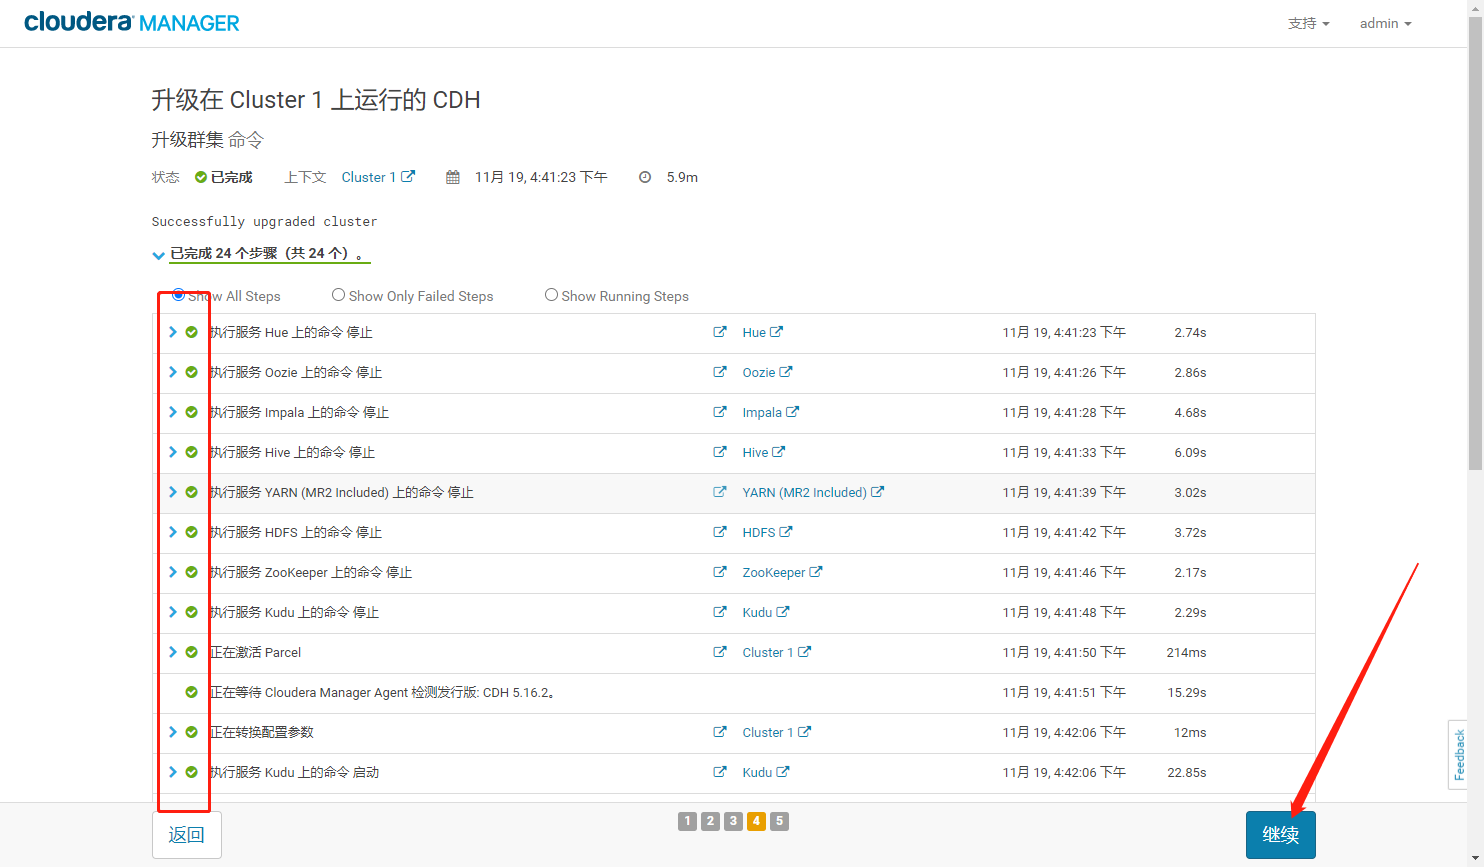Go to wizard step 3
This screenshot has height=867, width=1484.
pyautogui.click(x=733, y=821)
